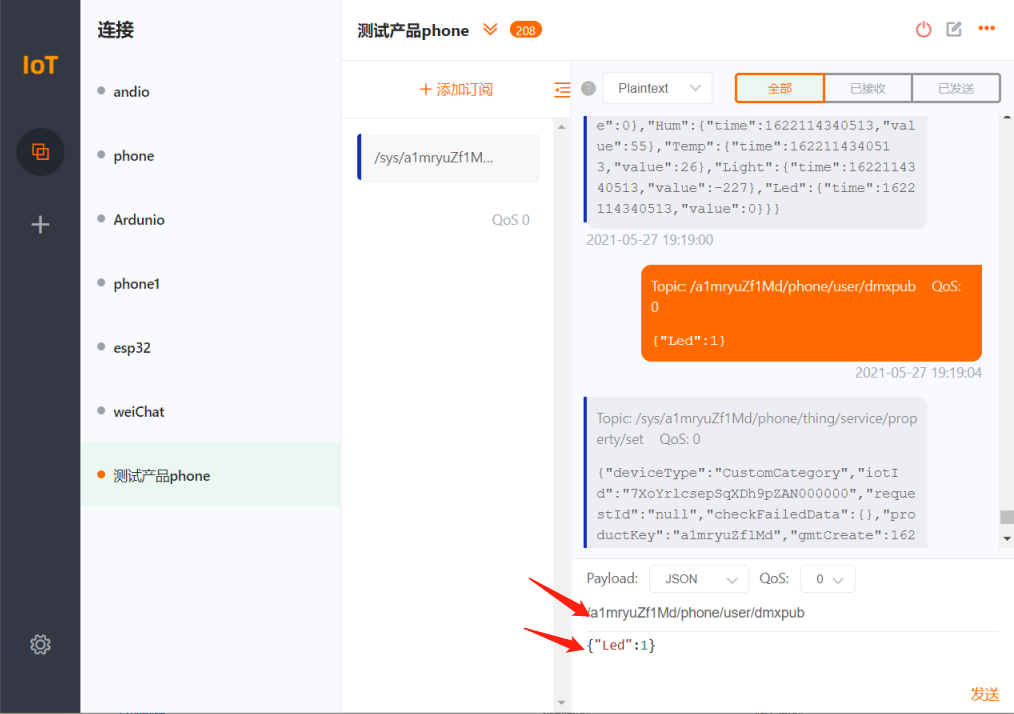Click the 添加订阅 add subscription button
The width and height of the screenshot is (1014, 714).
click(457, 89)
